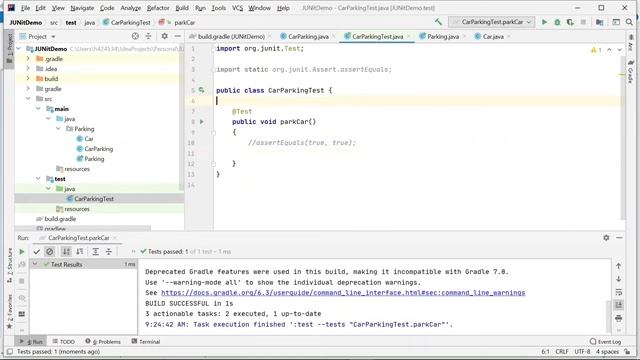This screenshot has width=640, height=360.
Task: Collapse the Parking package
Action: tap(58, 129)
